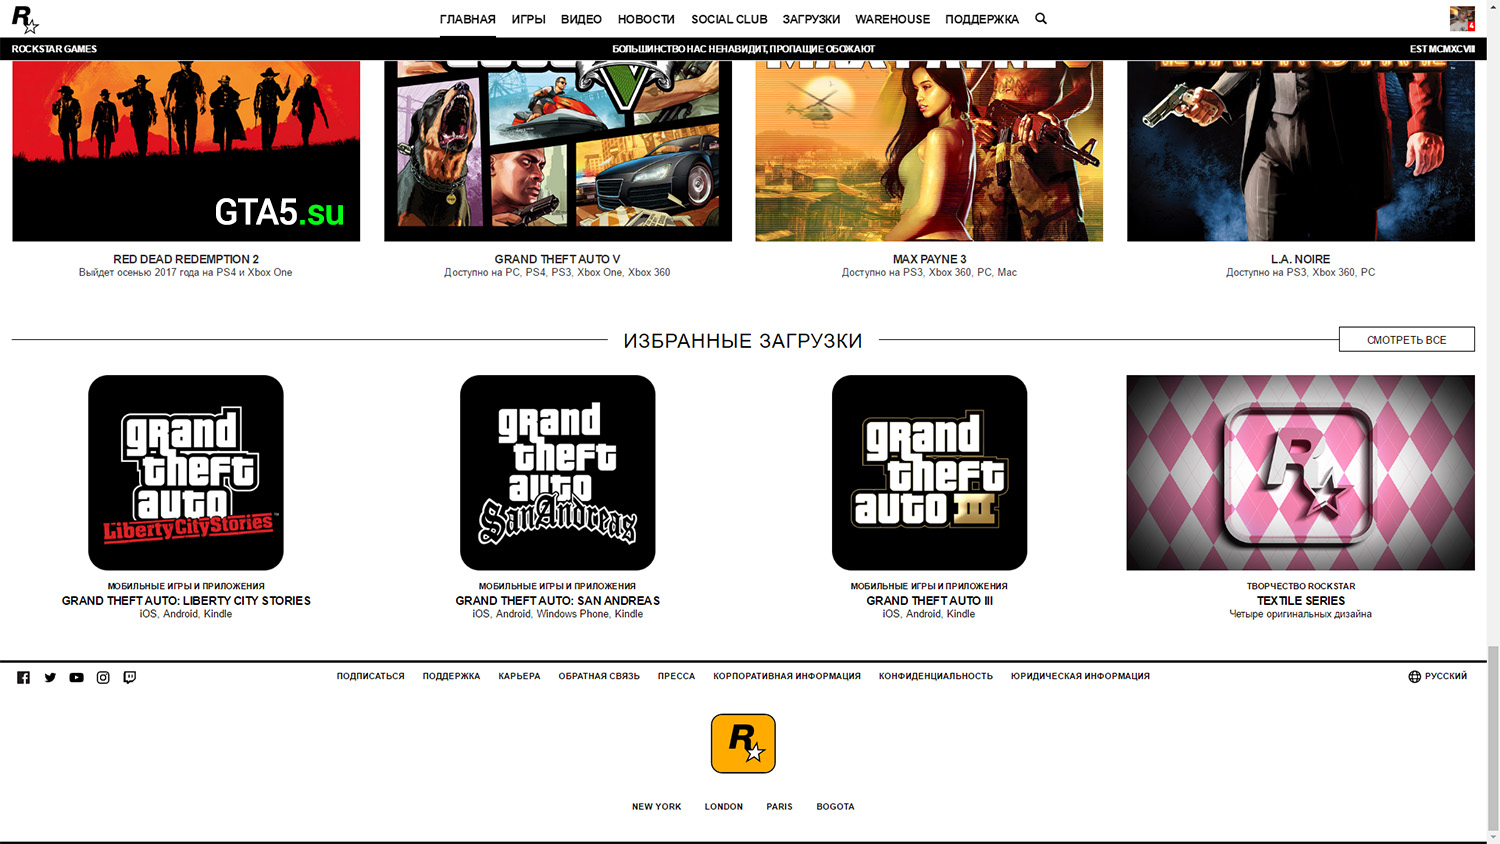Open the Grand Theft Auto V title link
Image resolution: width=1500 pixels, height=844 pixels.
[x=557, y=259]
